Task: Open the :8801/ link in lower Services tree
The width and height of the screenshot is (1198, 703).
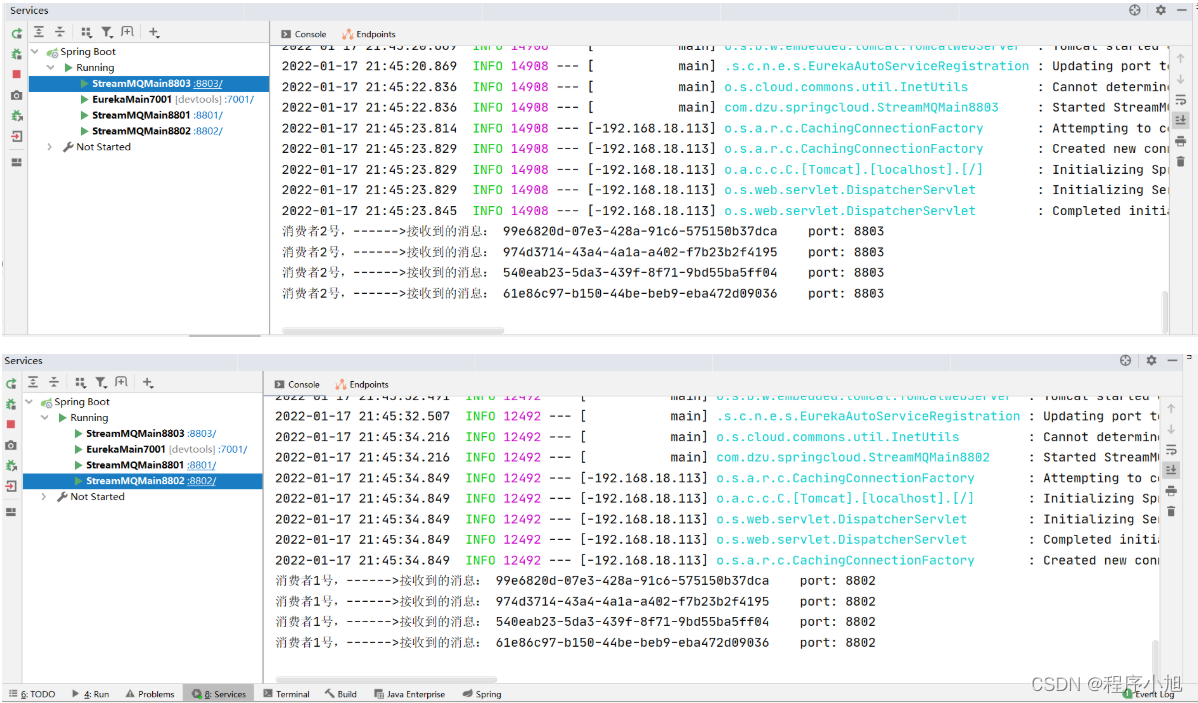Action: pos(202,465)
